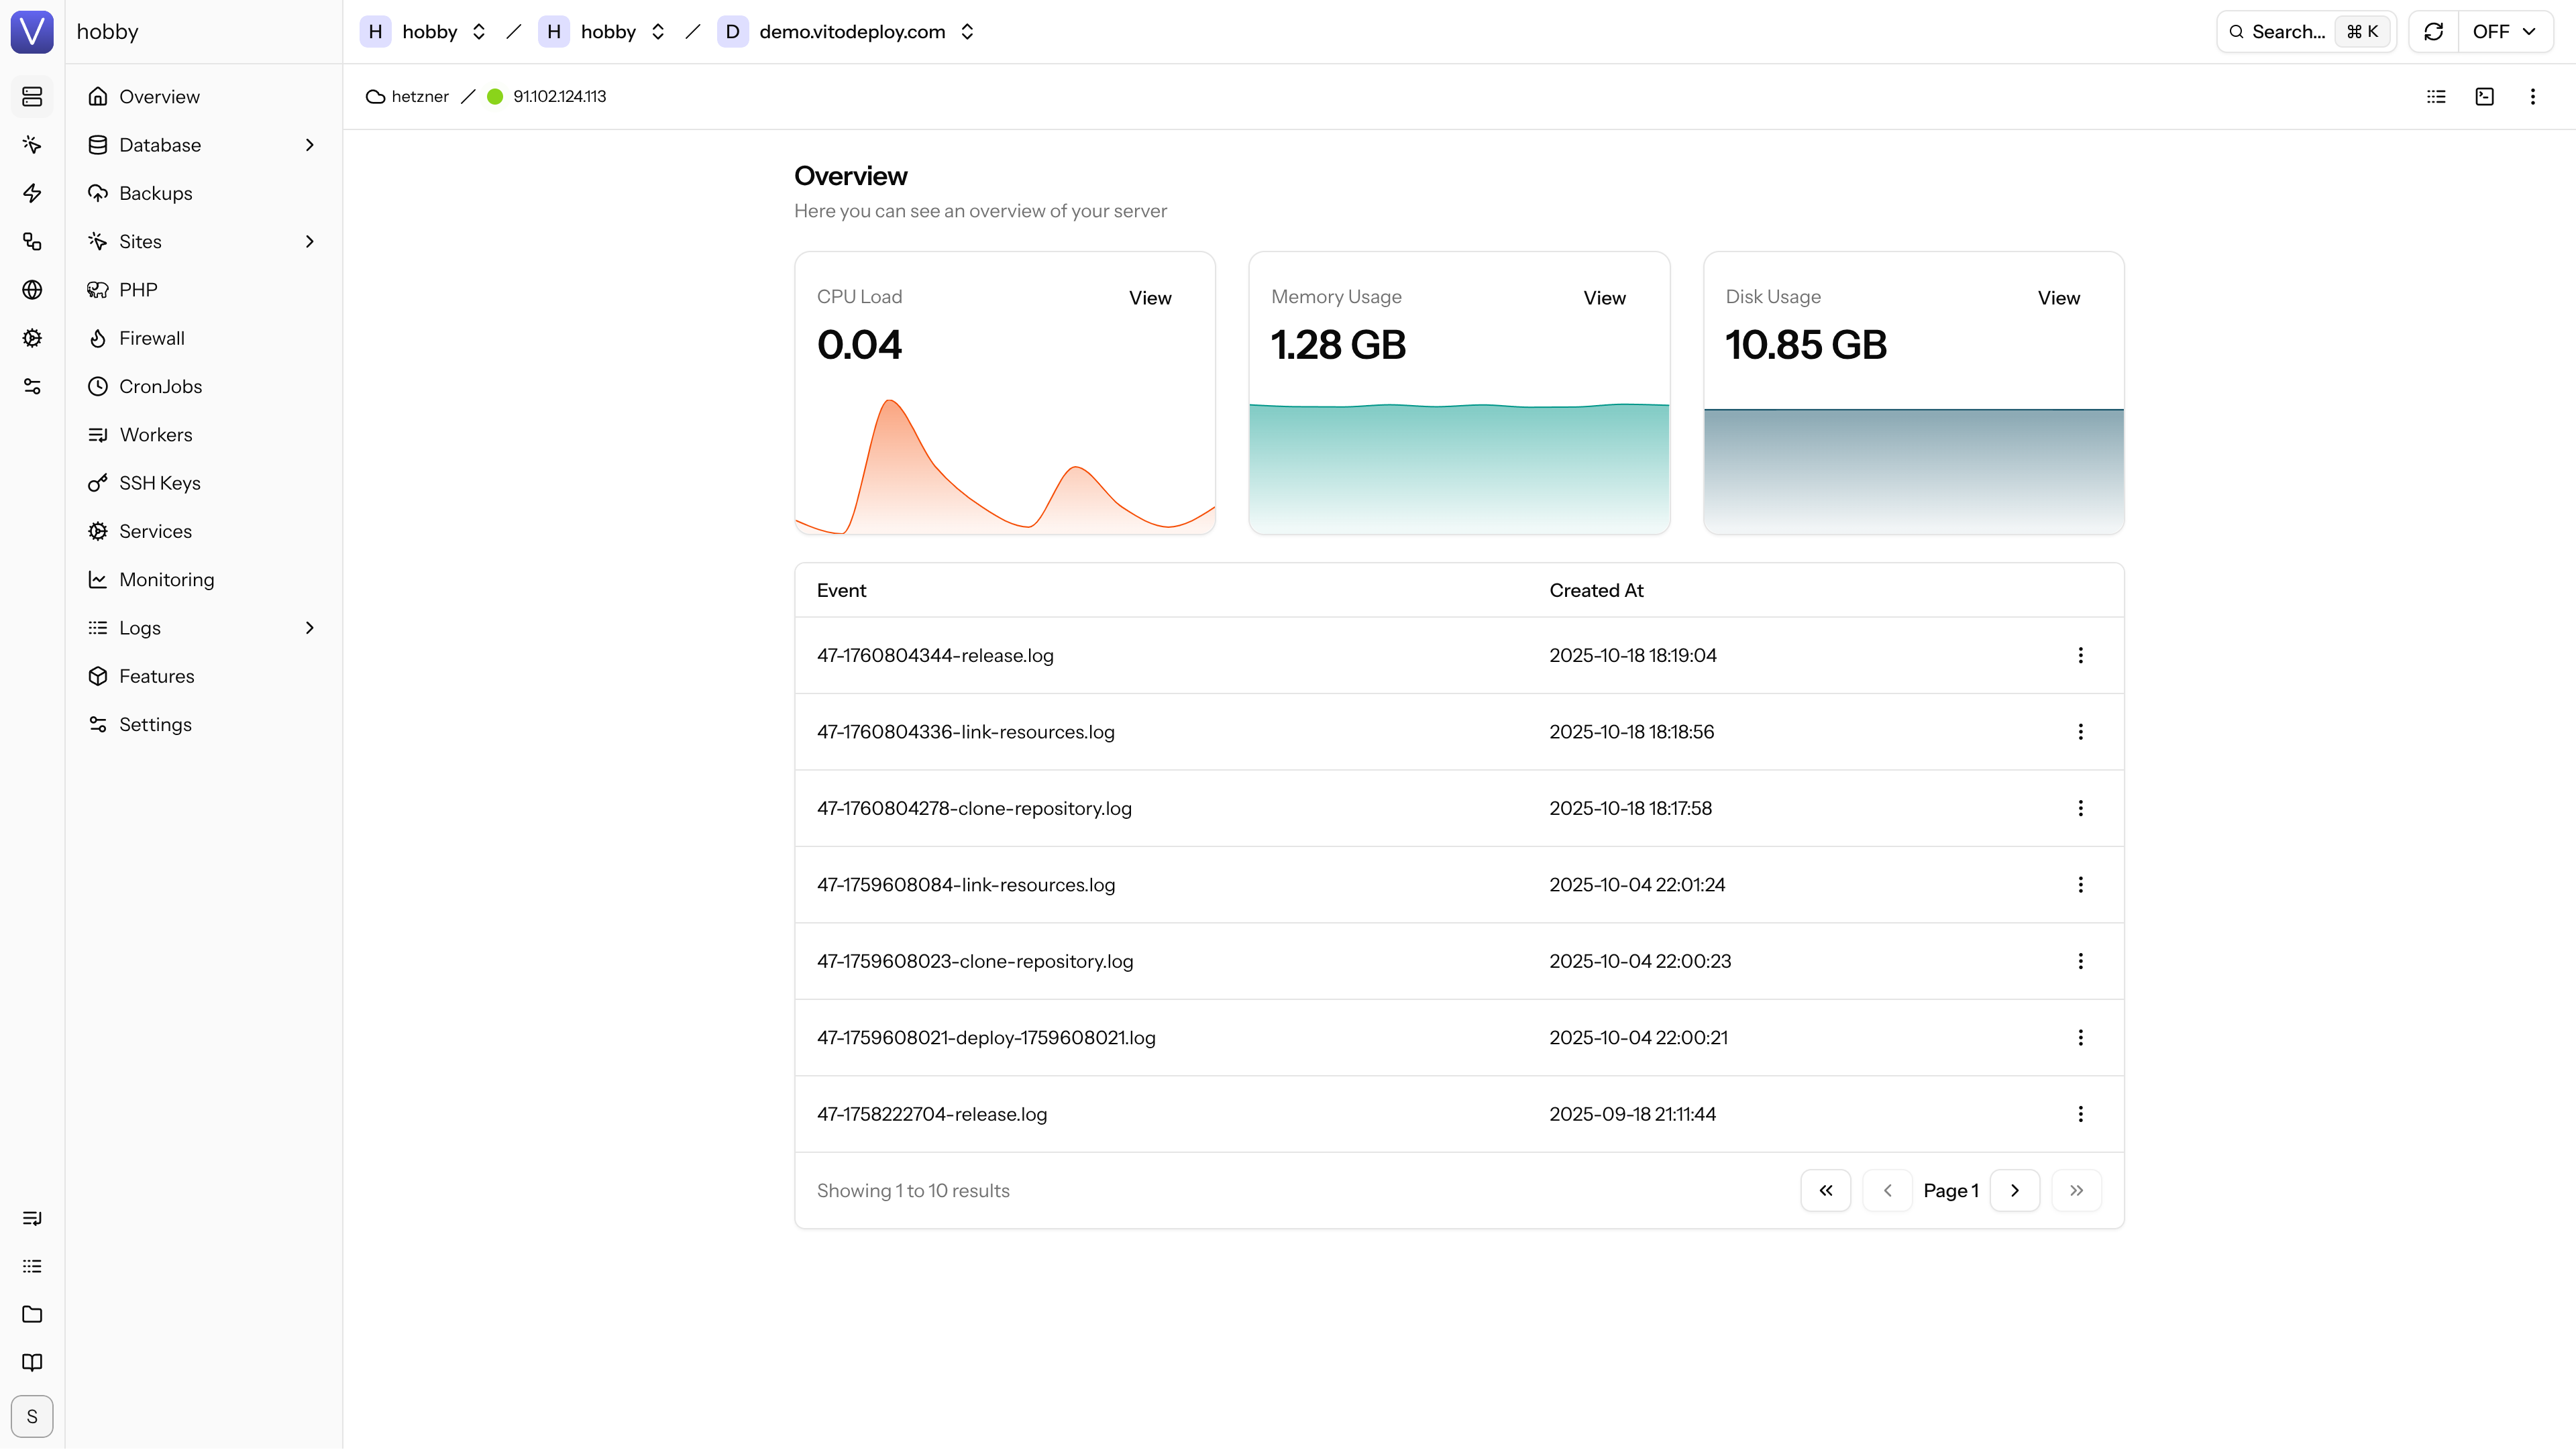Click the list logs icon in header
Image resolution: width=2576 pixels, height=1450 pixels.
pyautogui.click(x=2436, y=96)
